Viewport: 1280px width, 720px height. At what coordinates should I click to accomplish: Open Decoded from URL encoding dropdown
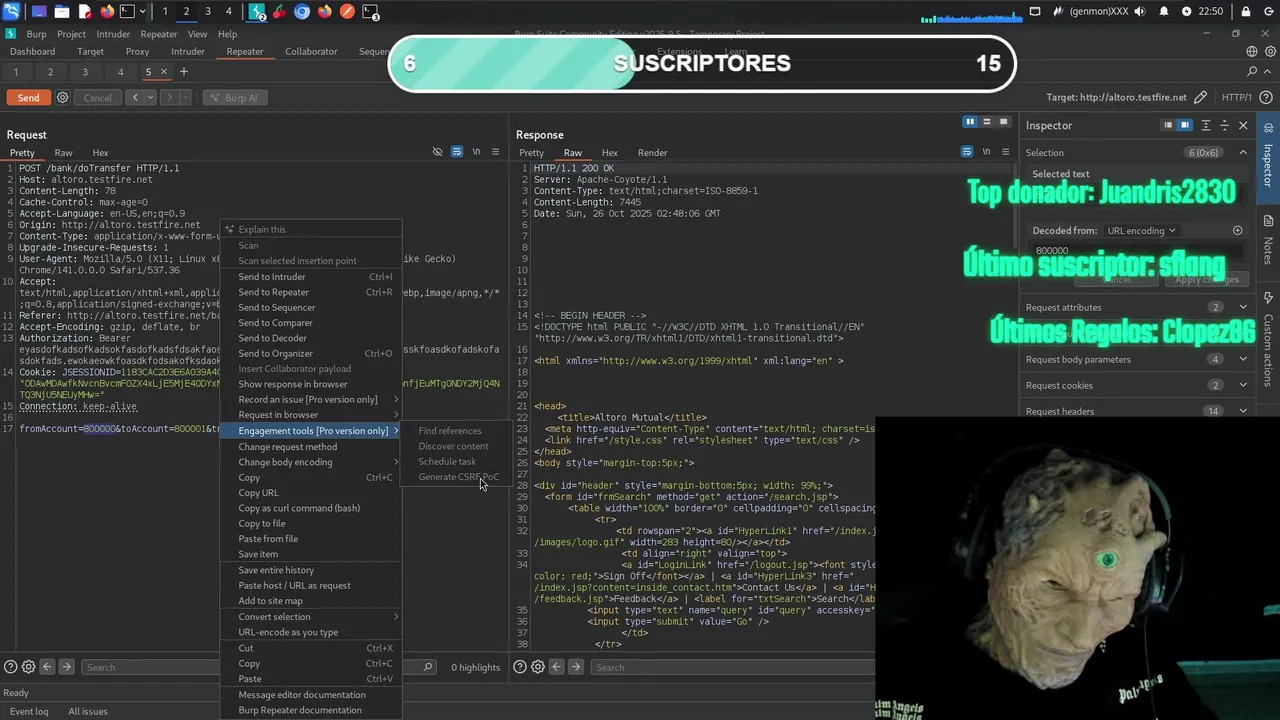(x=1140, y=230)
